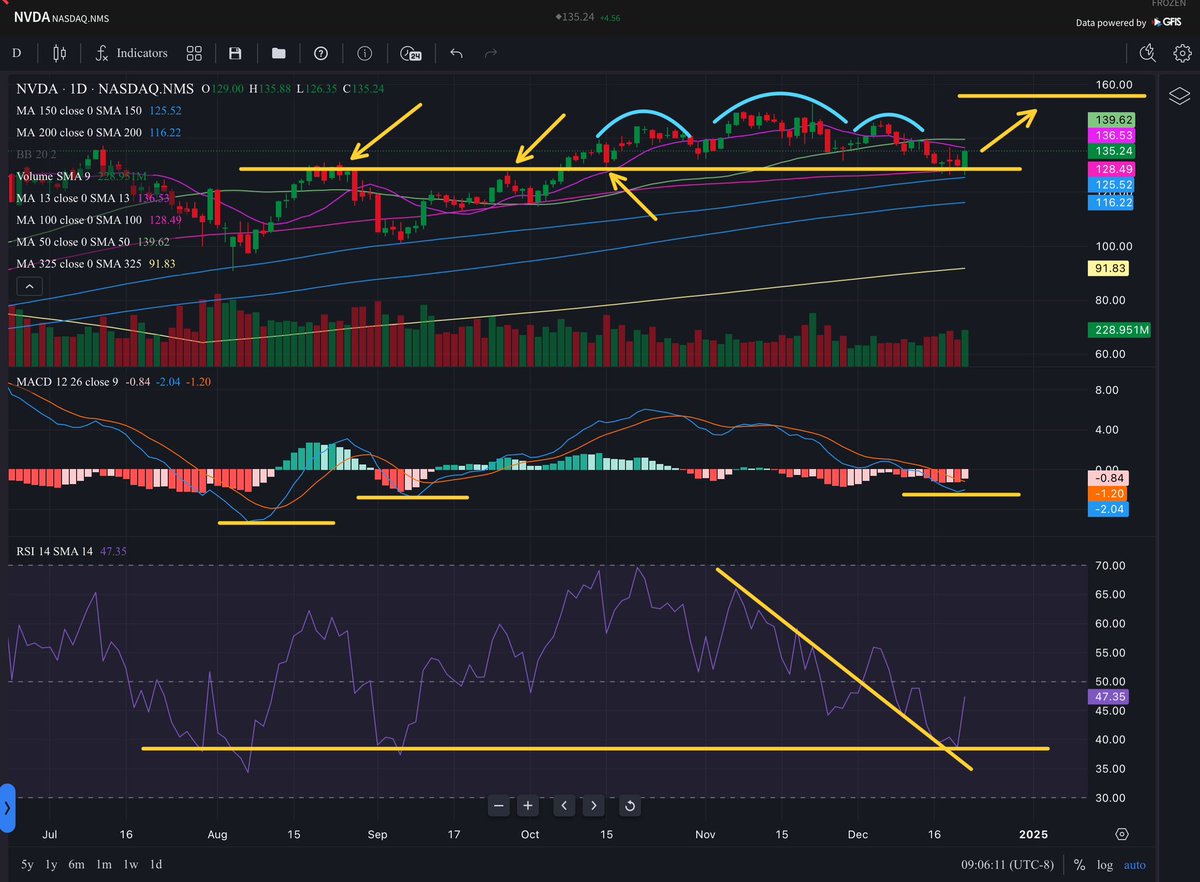Zoom out the chart with minus button

pos(500,805)
